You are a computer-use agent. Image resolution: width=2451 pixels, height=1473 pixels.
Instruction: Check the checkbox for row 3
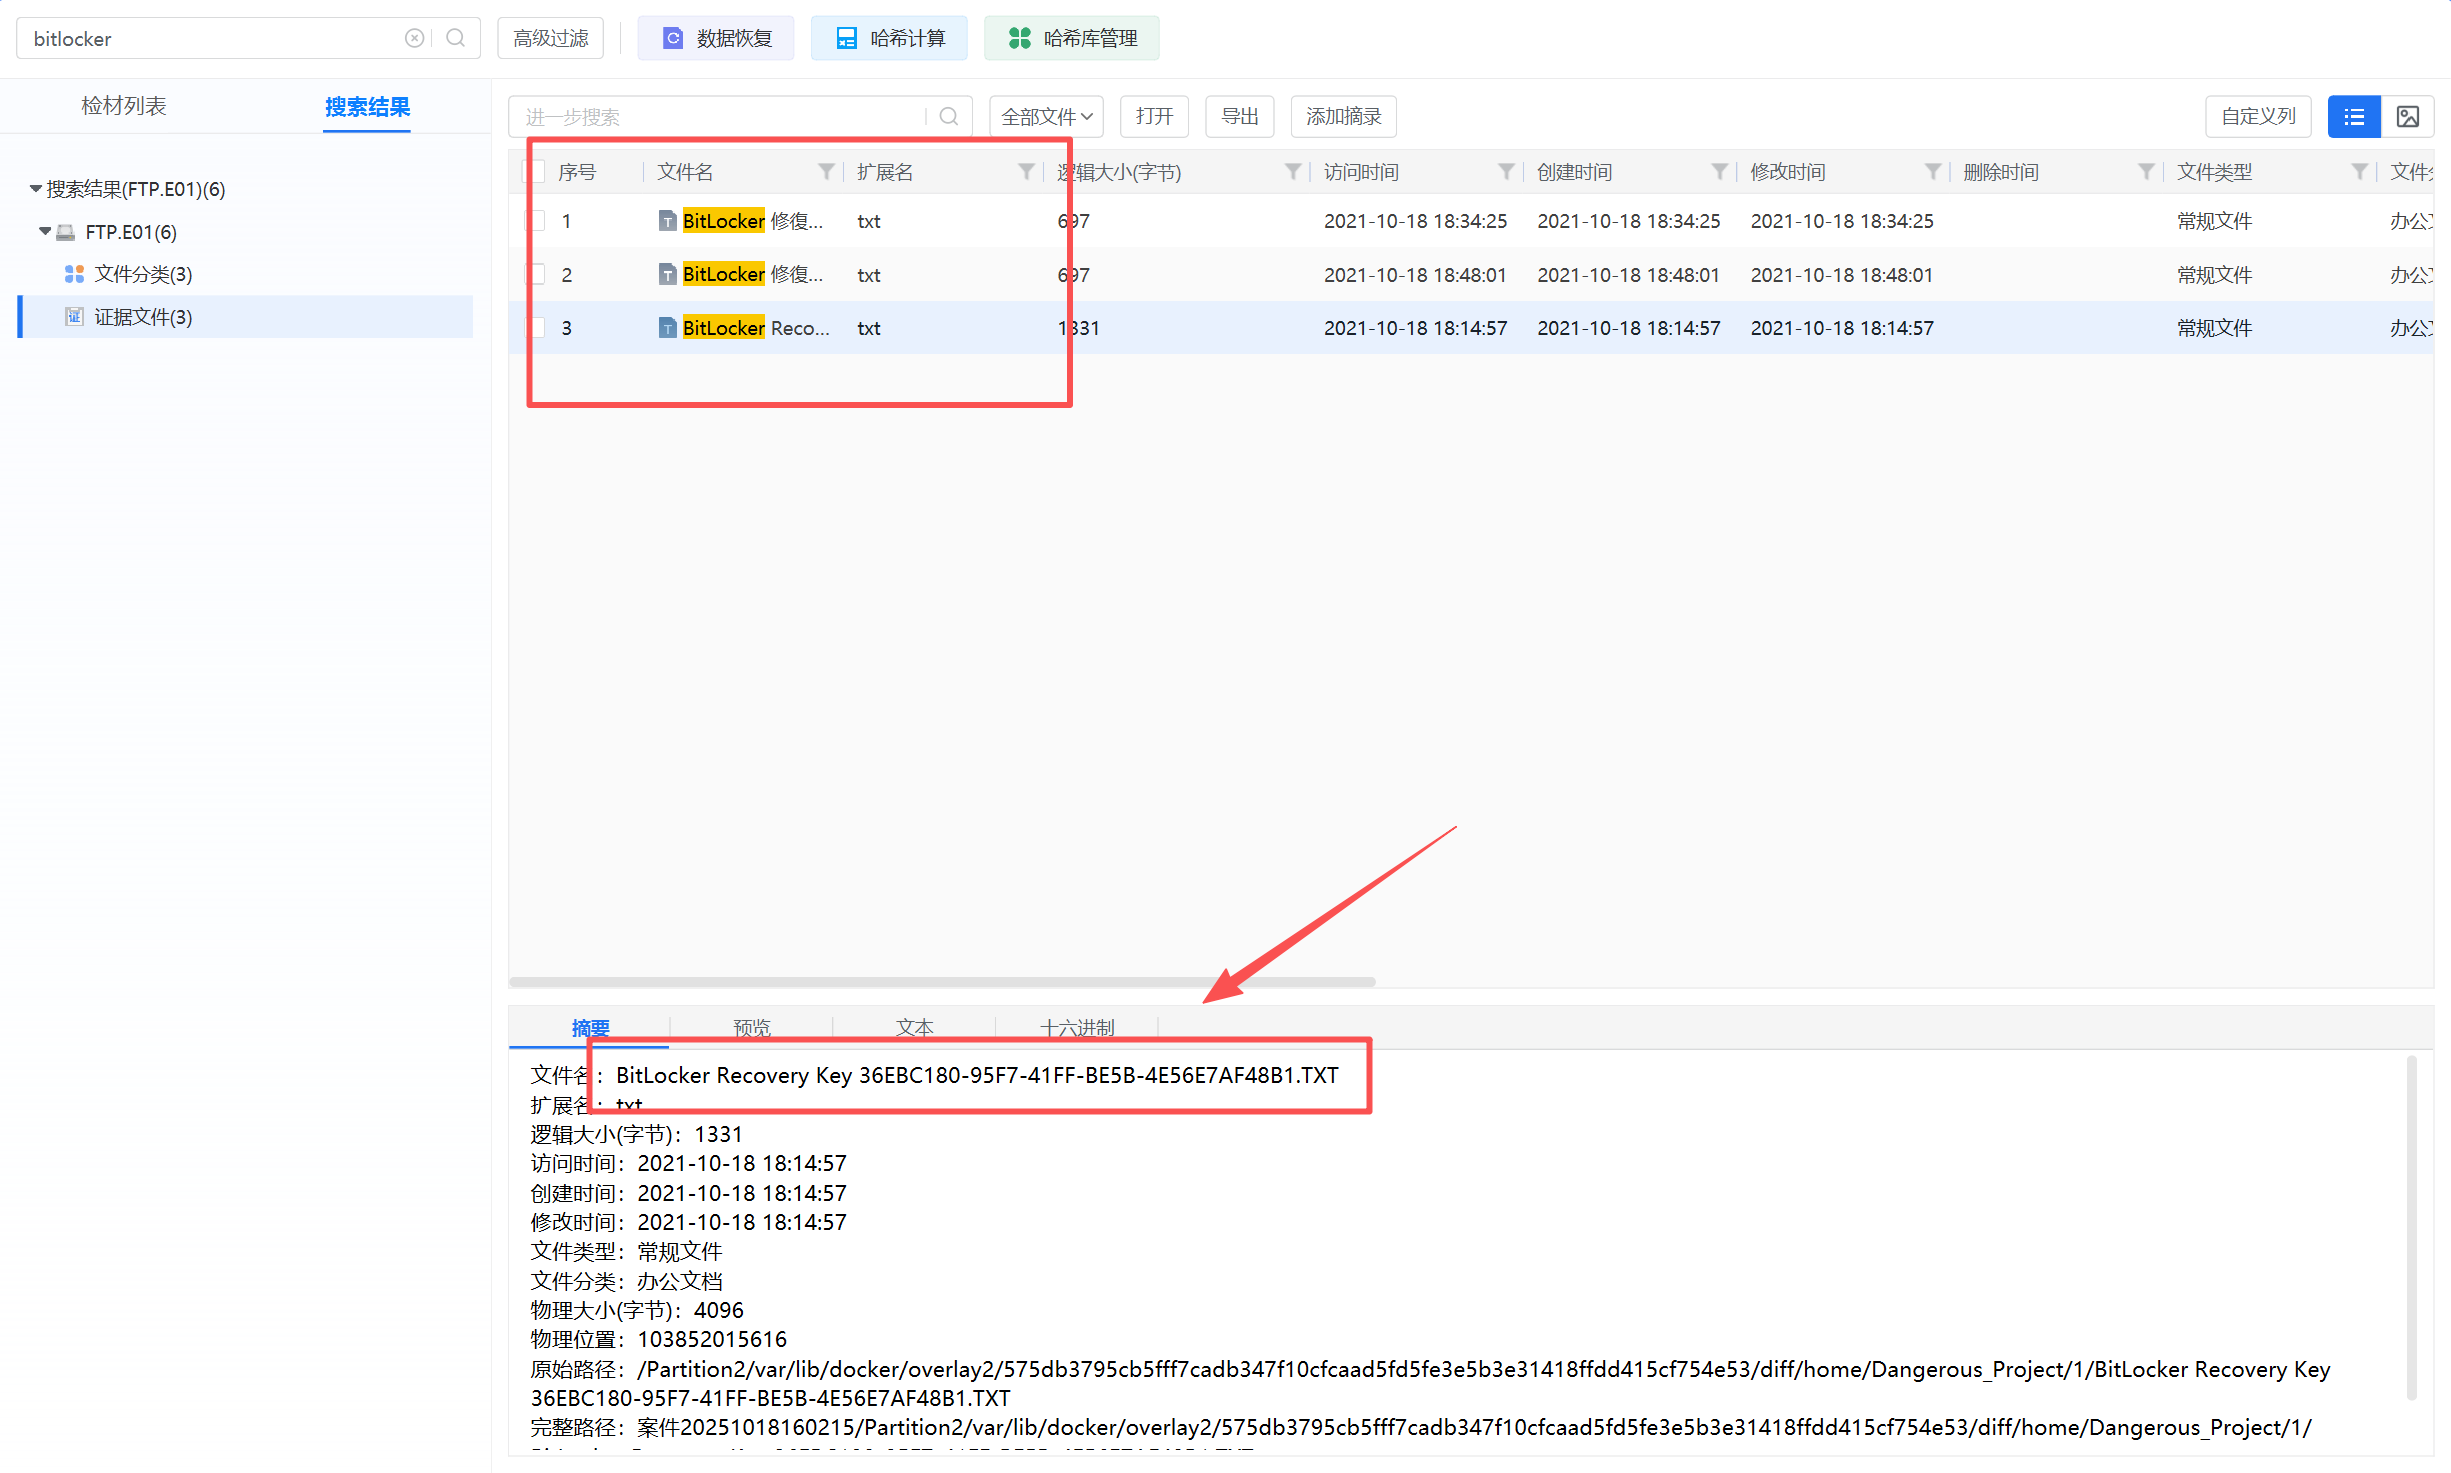(536, 328)
